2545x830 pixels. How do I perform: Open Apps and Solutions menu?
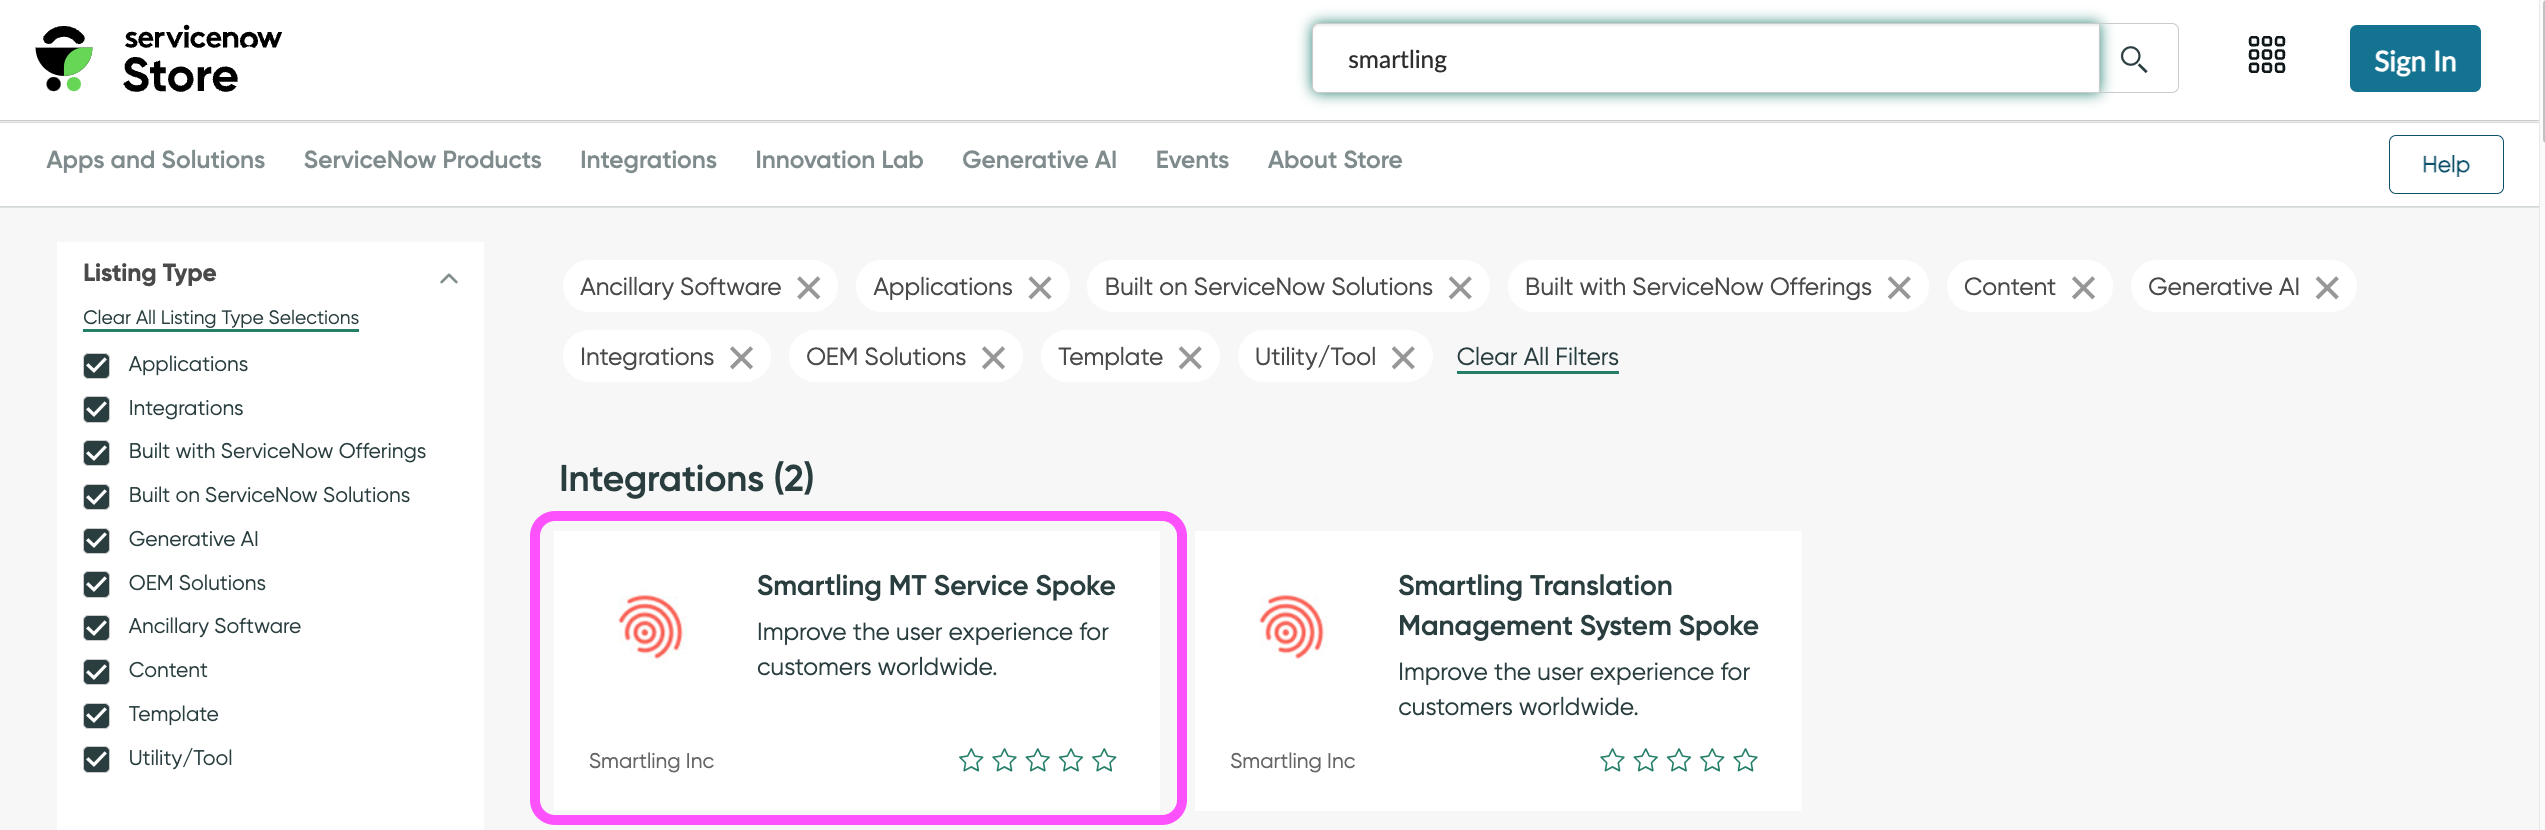click(156, 160)
